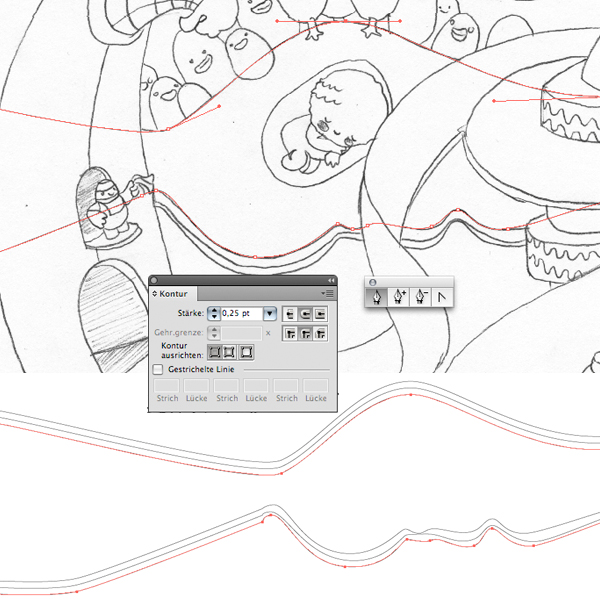Click the Stärke stepper arrows
Image resolution: width=600 pixels, height=600 pixels.
point(214,314)
